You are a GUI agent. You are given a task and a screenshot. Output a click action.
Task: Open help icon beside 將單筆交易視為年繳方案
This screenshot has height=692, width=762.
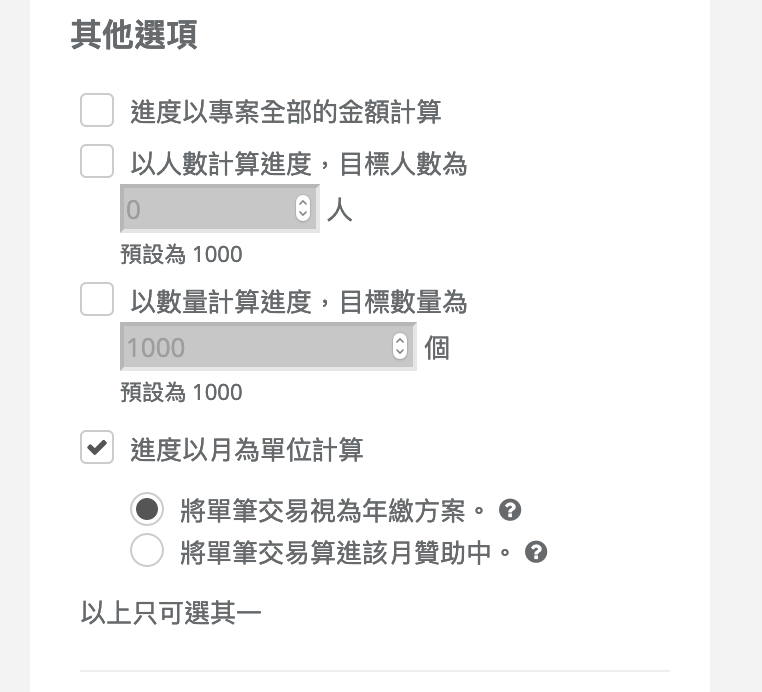point(510,510)
